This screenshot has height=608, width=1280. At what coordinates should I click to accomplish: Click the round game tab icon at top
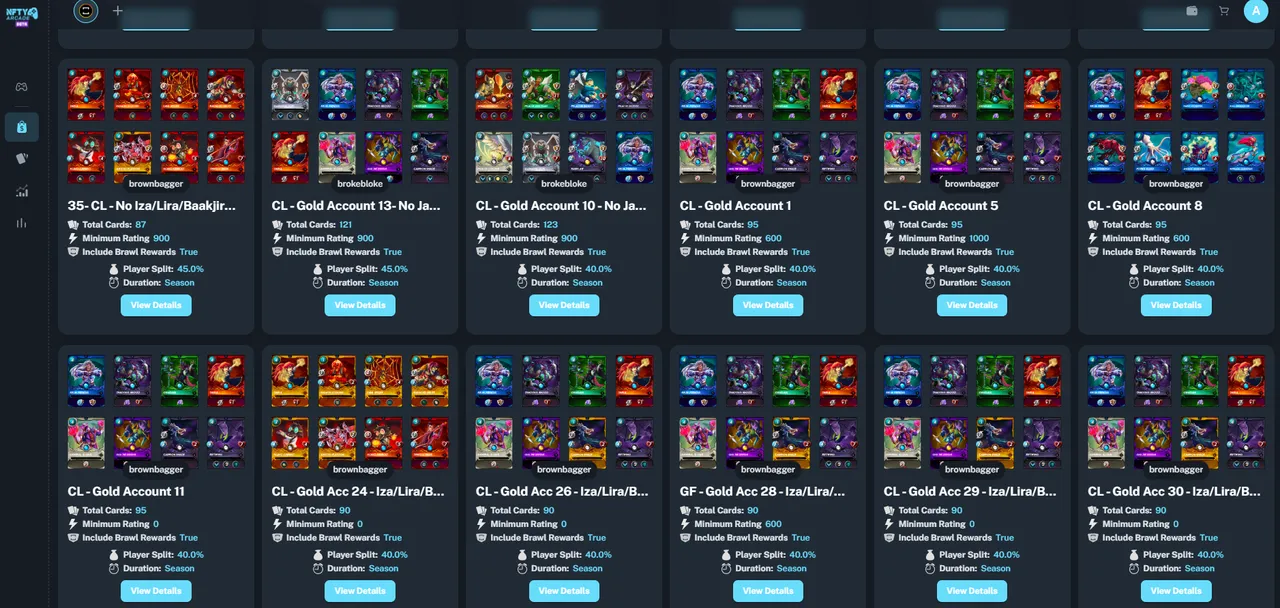86,11
